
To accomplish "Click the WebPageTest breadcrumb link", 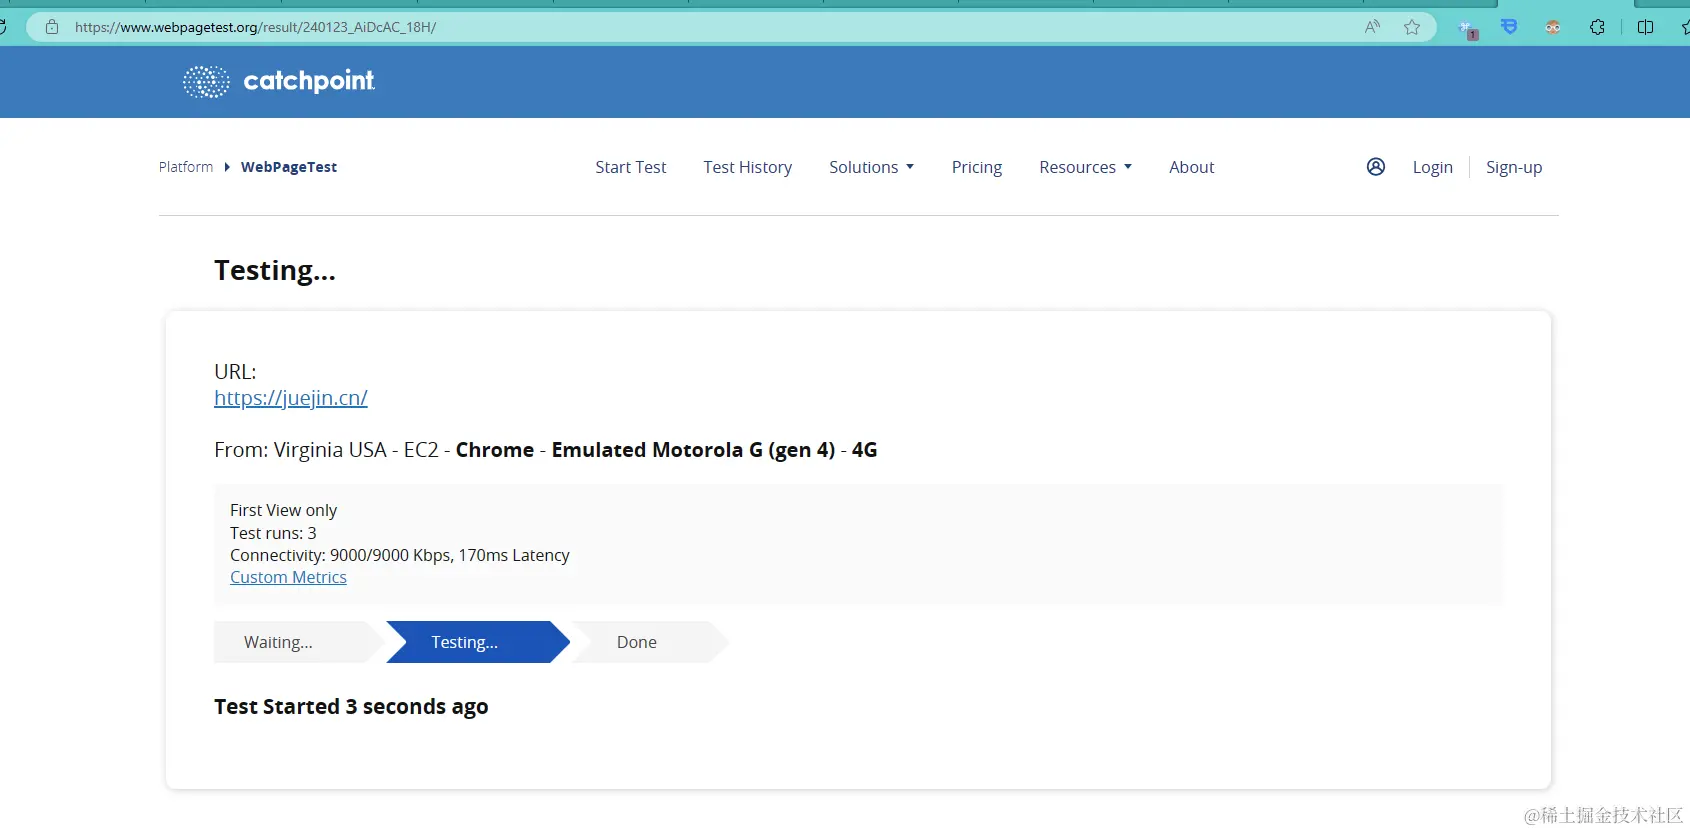I will click(289, 167).
